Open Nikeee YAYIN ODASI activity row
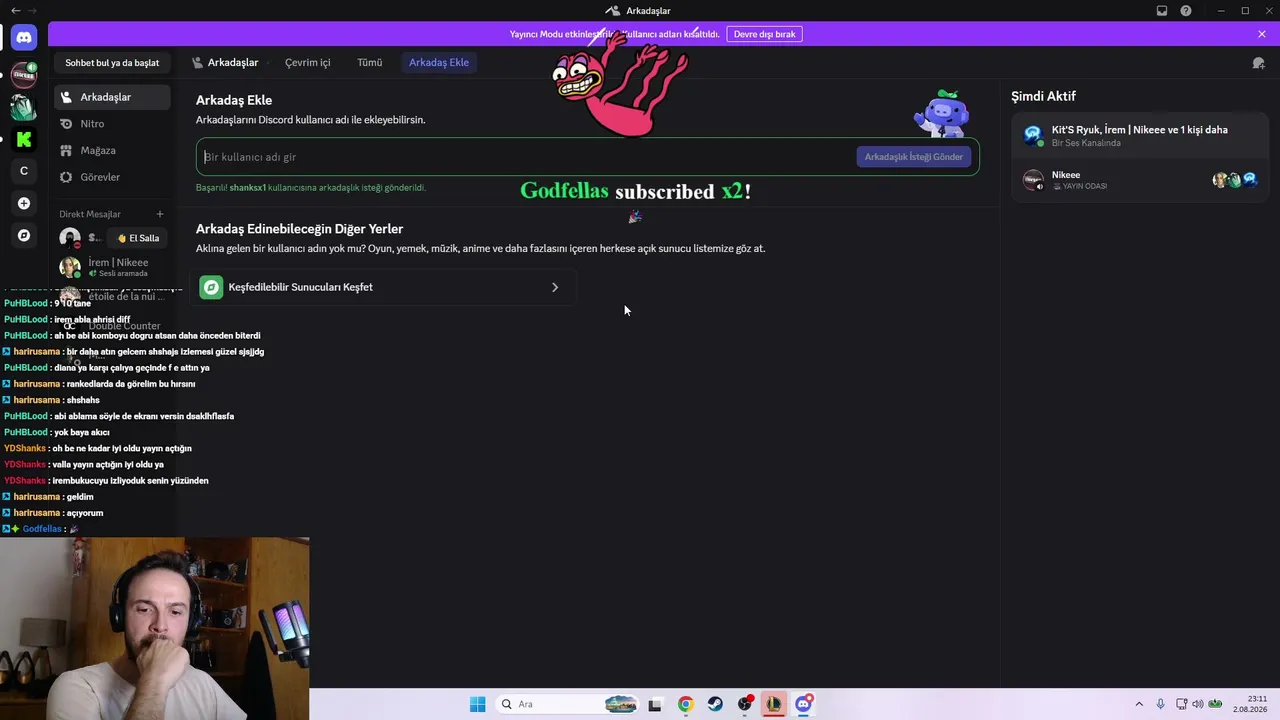 point(1139,180)
